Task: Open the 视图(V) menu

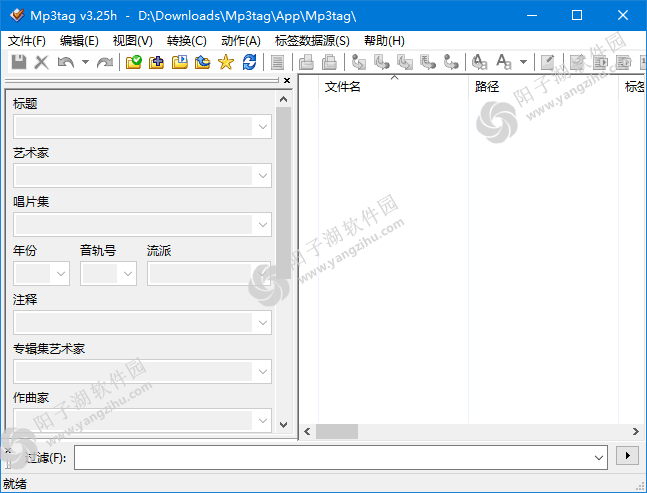Action: (x=132, y=41)
